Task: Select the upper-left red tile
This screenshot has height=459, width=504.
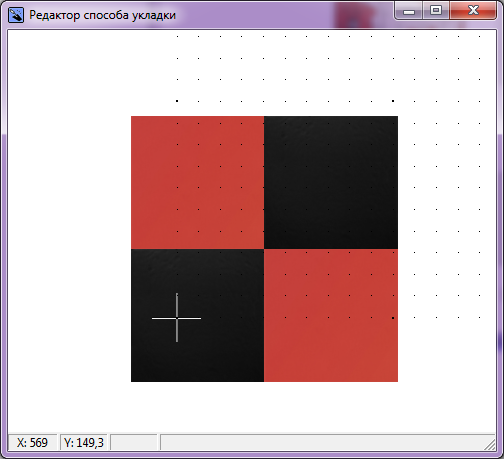Action: (x=197, y=182)
